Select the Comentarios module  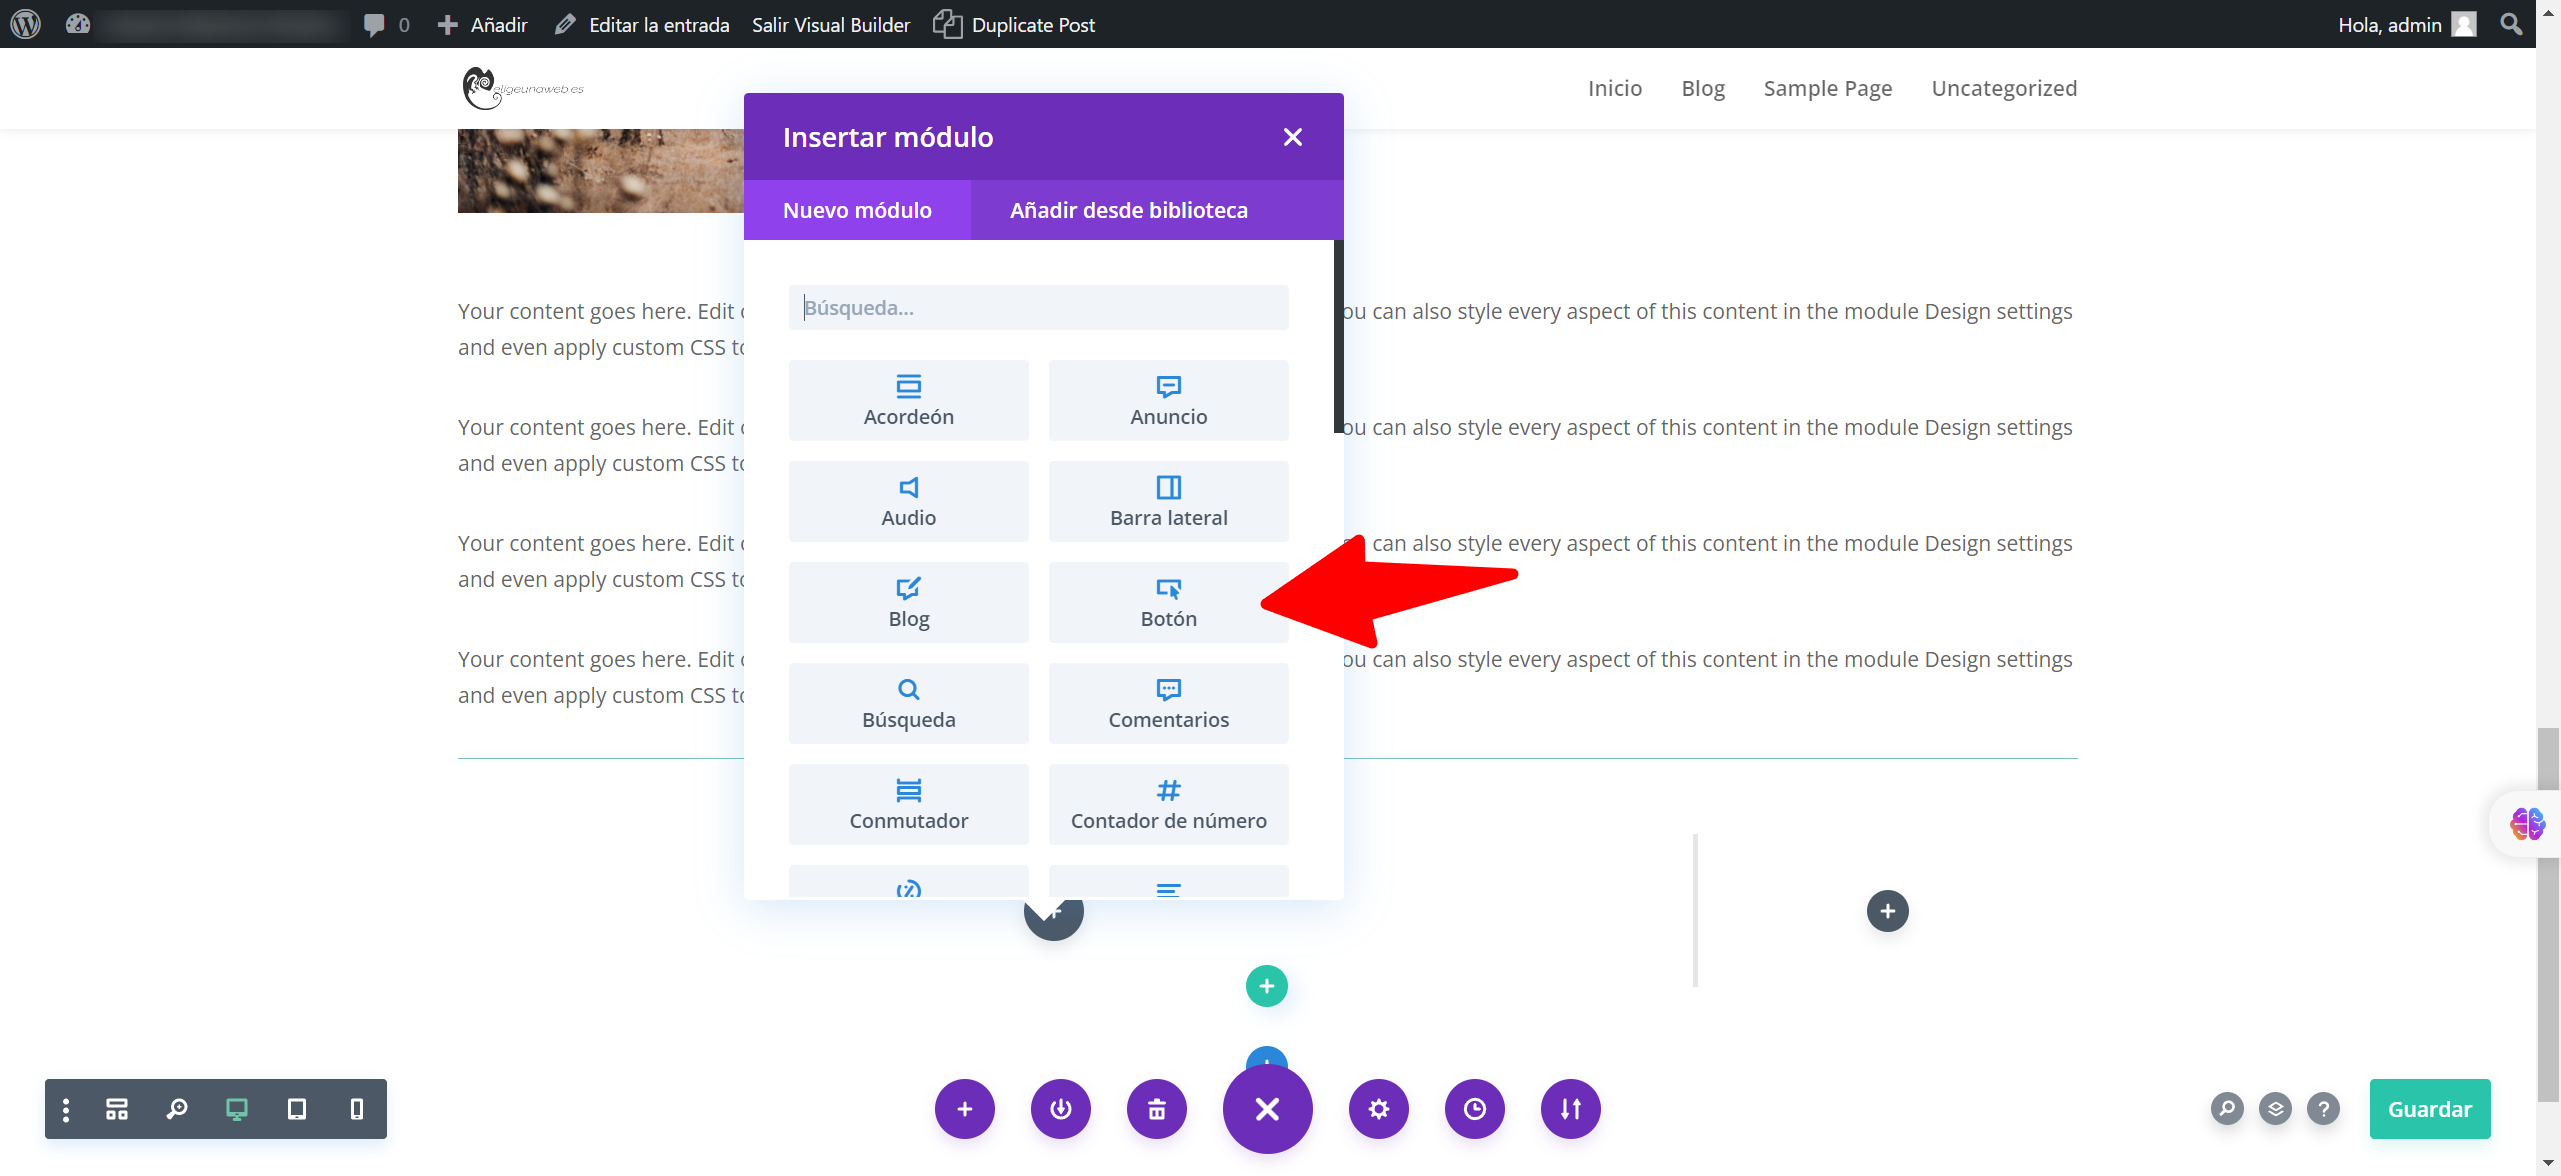[1167, 703]
